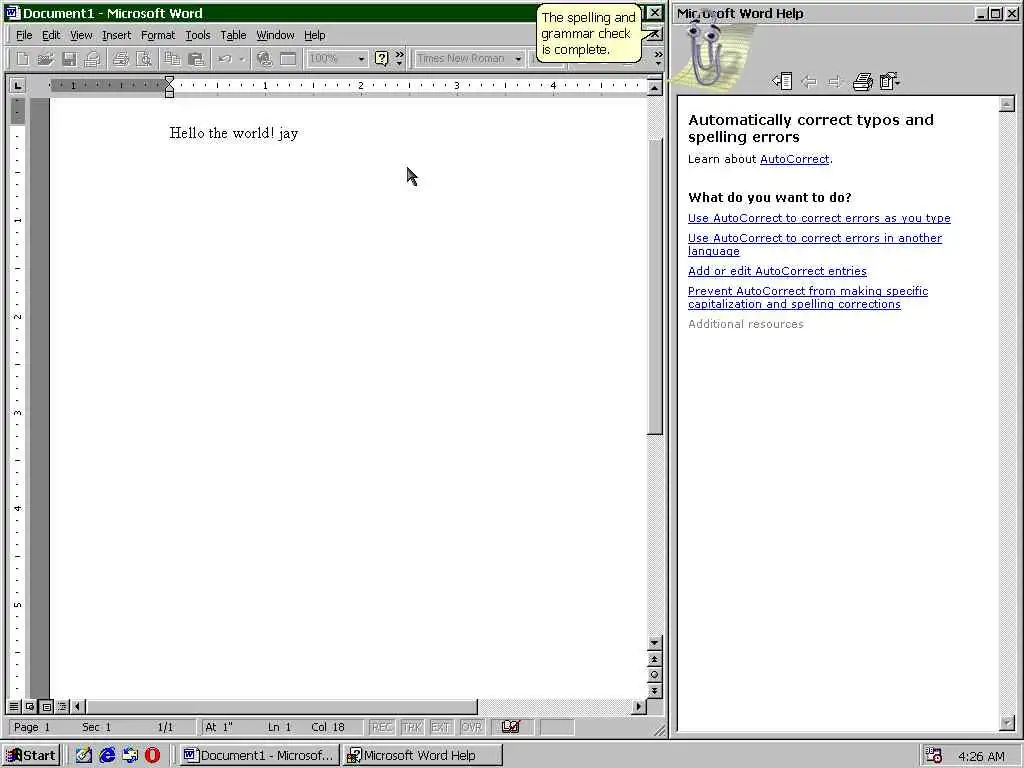
Task: Click the Undo icon
Action: 225,59
